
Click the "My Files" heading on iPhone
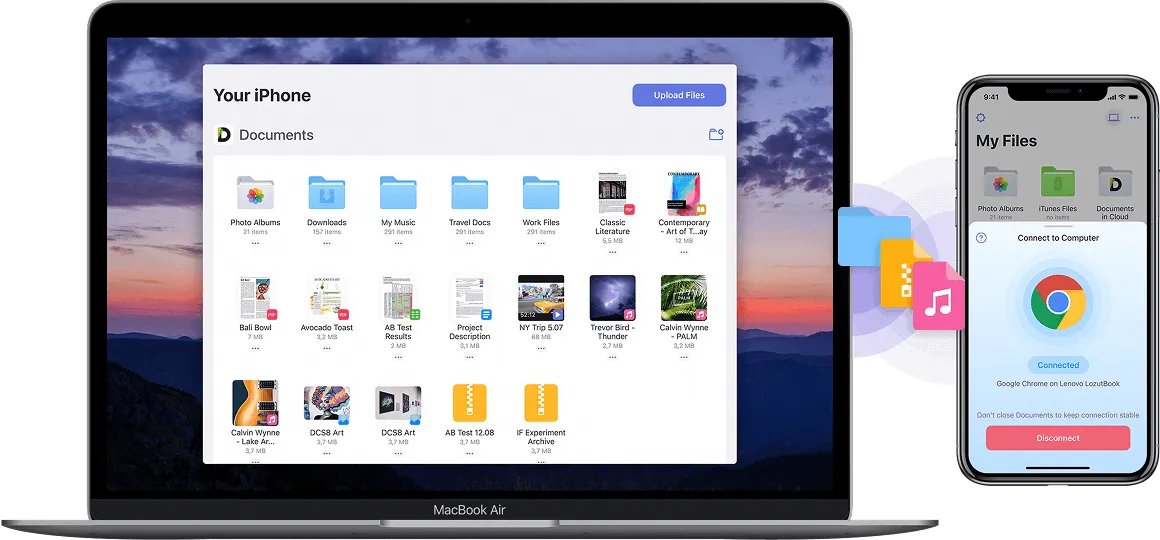[1006, 141]
